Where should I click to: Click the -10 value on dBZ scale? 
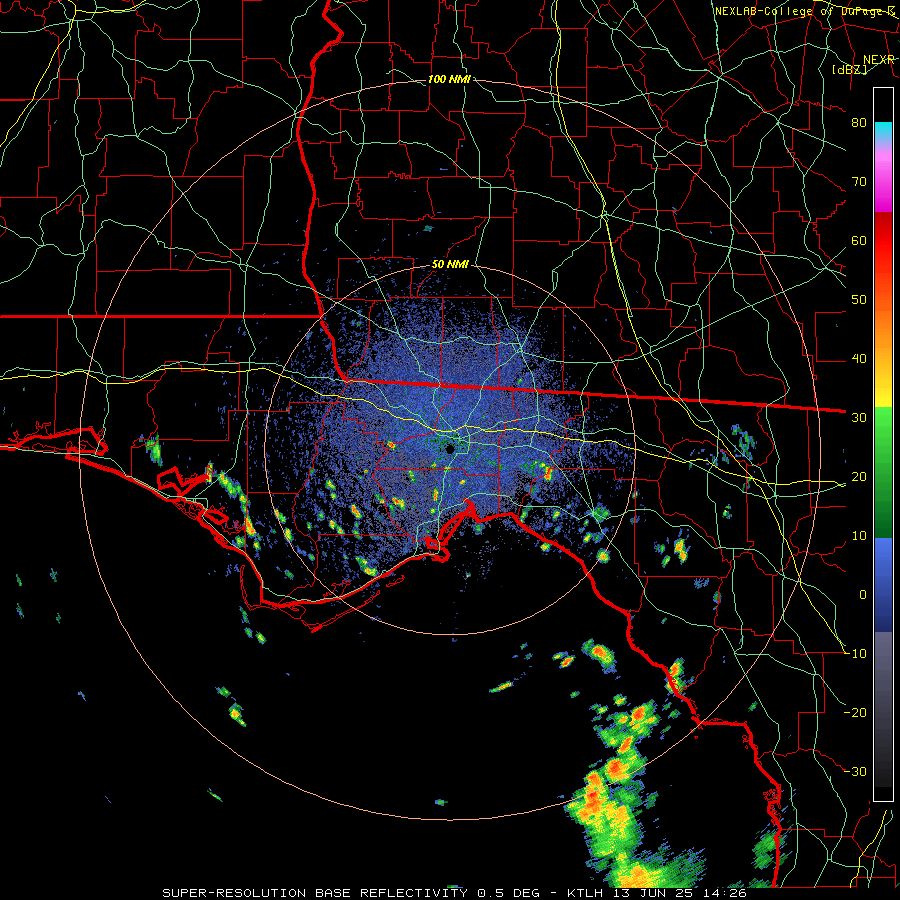[855, 654]
